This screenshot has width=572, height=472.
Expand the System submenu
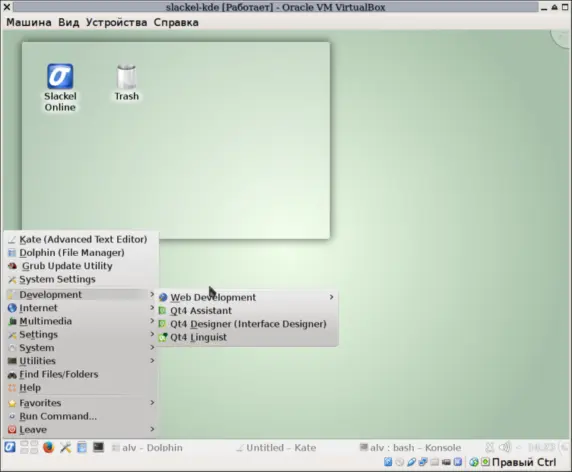81,348
